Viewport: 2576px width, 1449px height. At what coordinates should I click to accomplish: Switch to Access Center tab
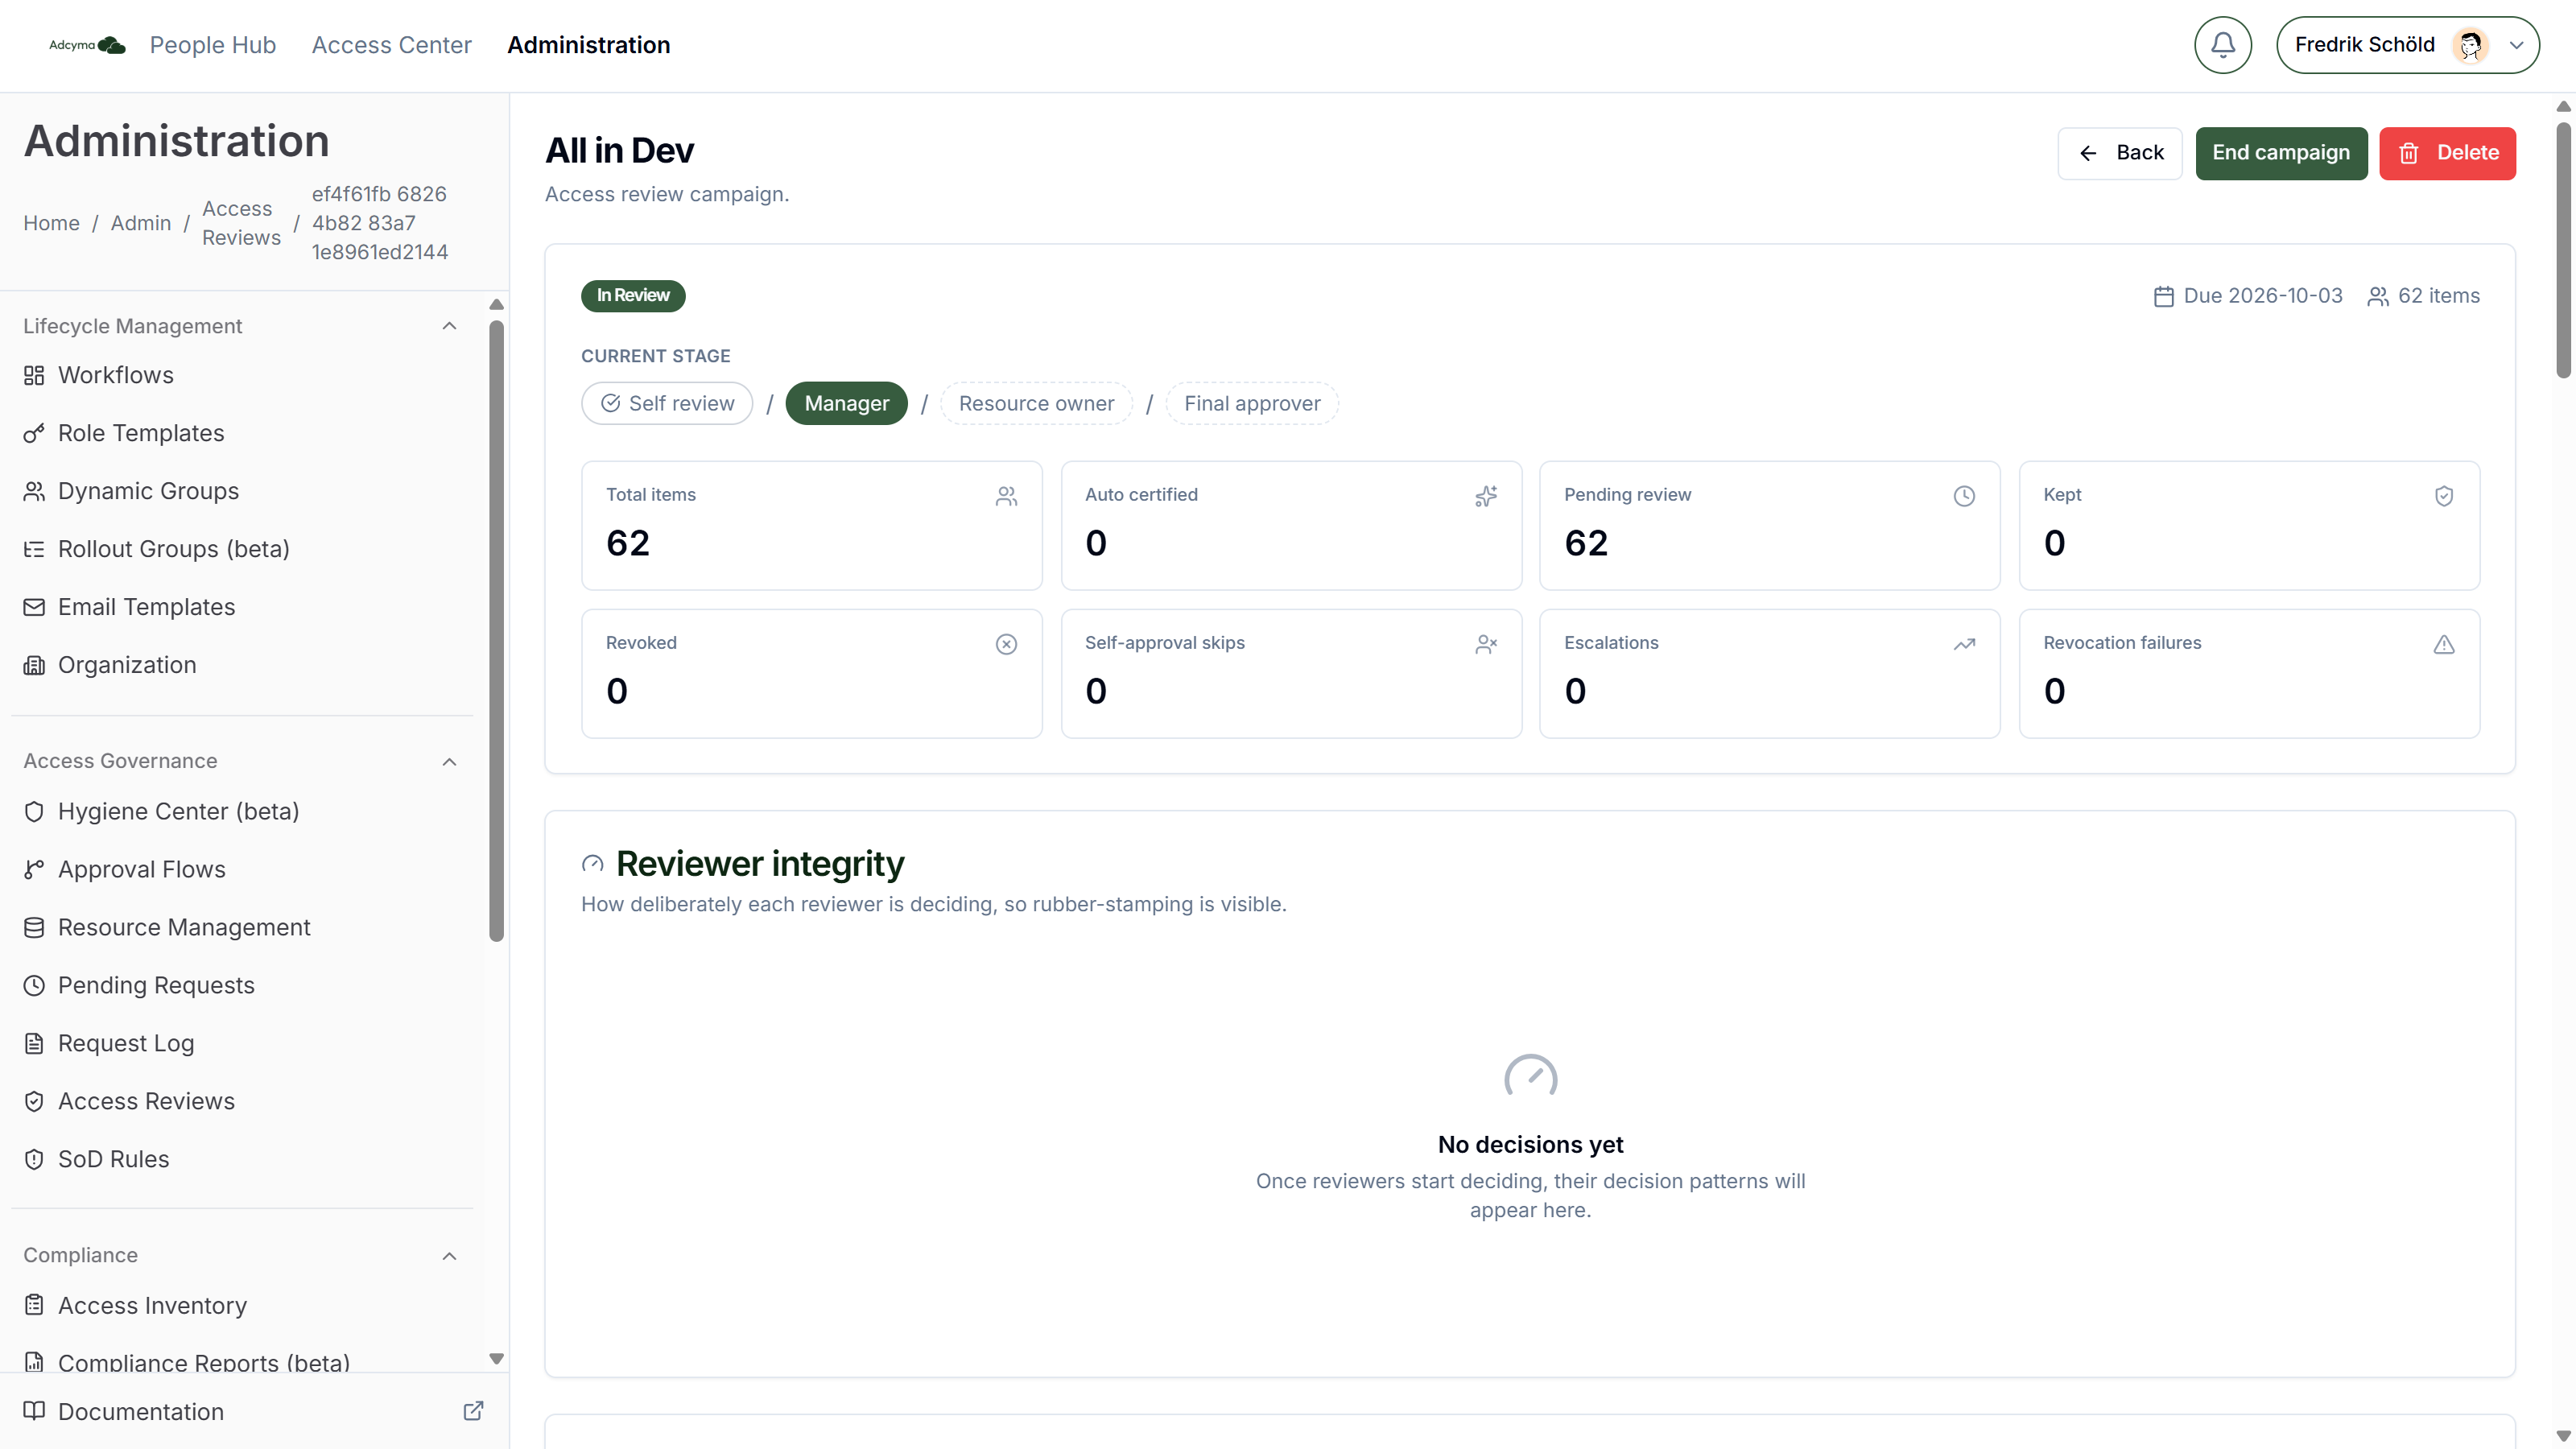[391, 45]
